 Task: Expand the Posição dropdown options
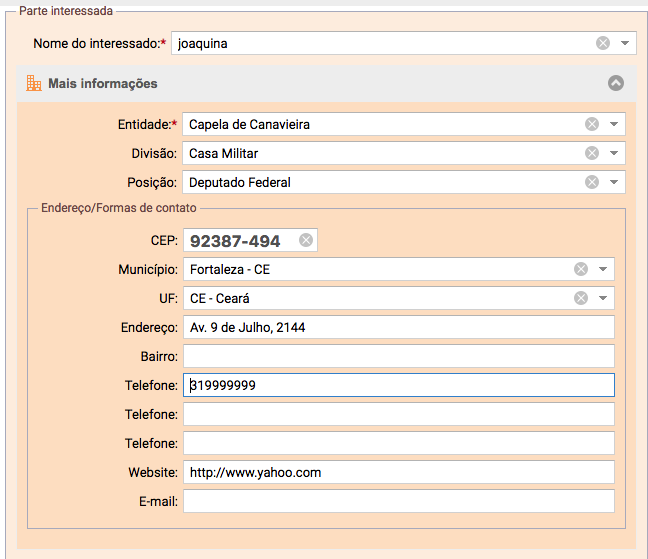tap(614, 182)
